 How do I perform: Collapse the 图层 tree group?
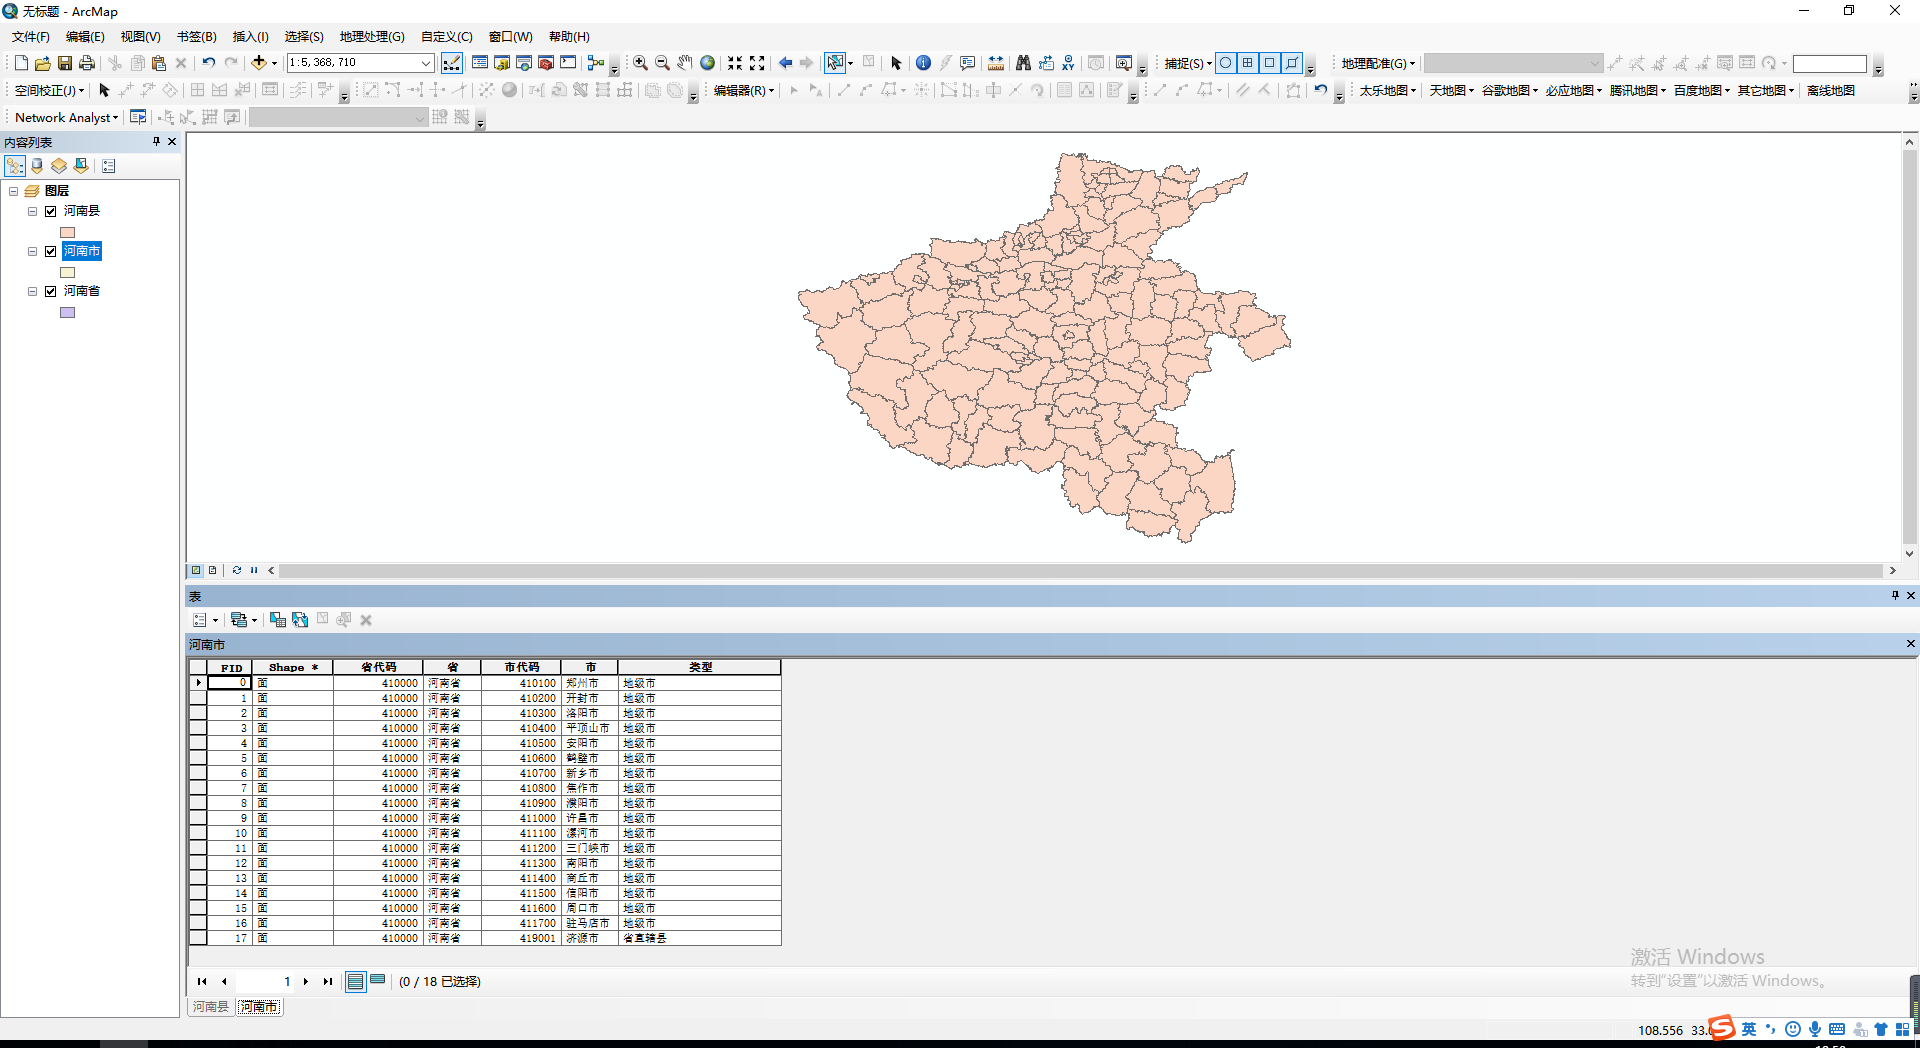[x=14, y=191]
